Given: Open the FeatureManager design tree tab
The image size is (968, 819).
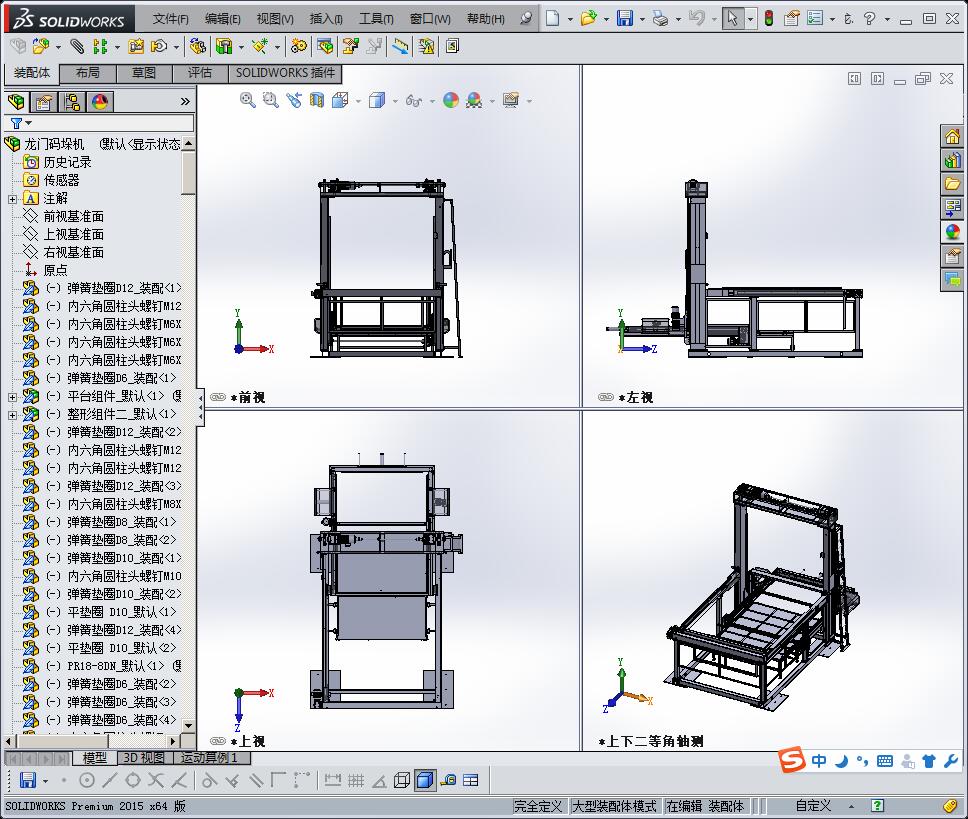Looking at the screenshot, I should pos(16,101).
